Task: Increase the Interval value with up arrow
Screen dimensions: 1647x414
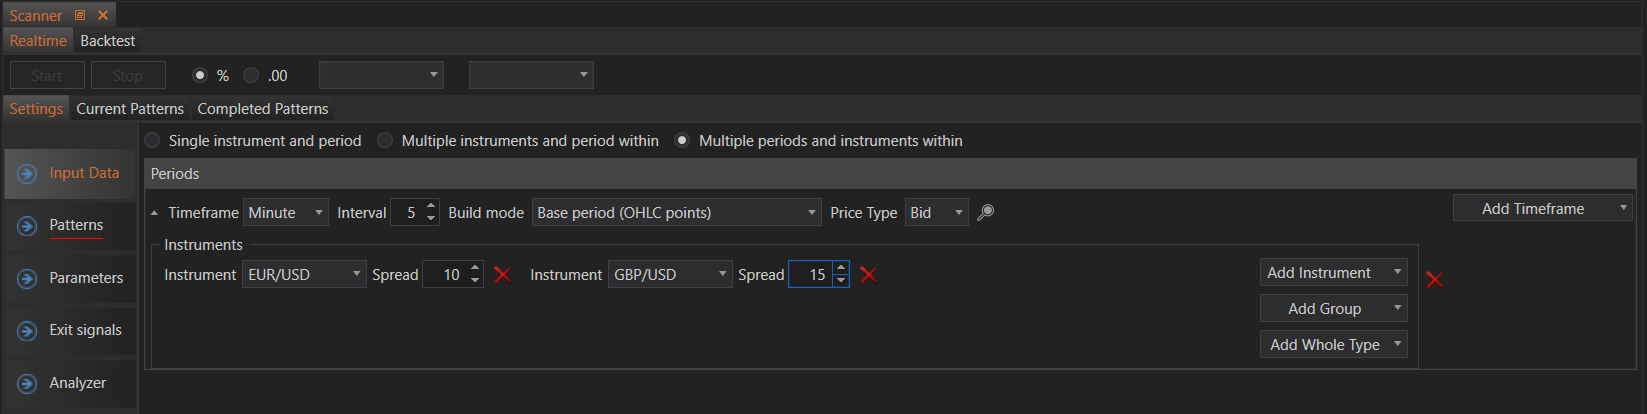Action: [431, 207]
